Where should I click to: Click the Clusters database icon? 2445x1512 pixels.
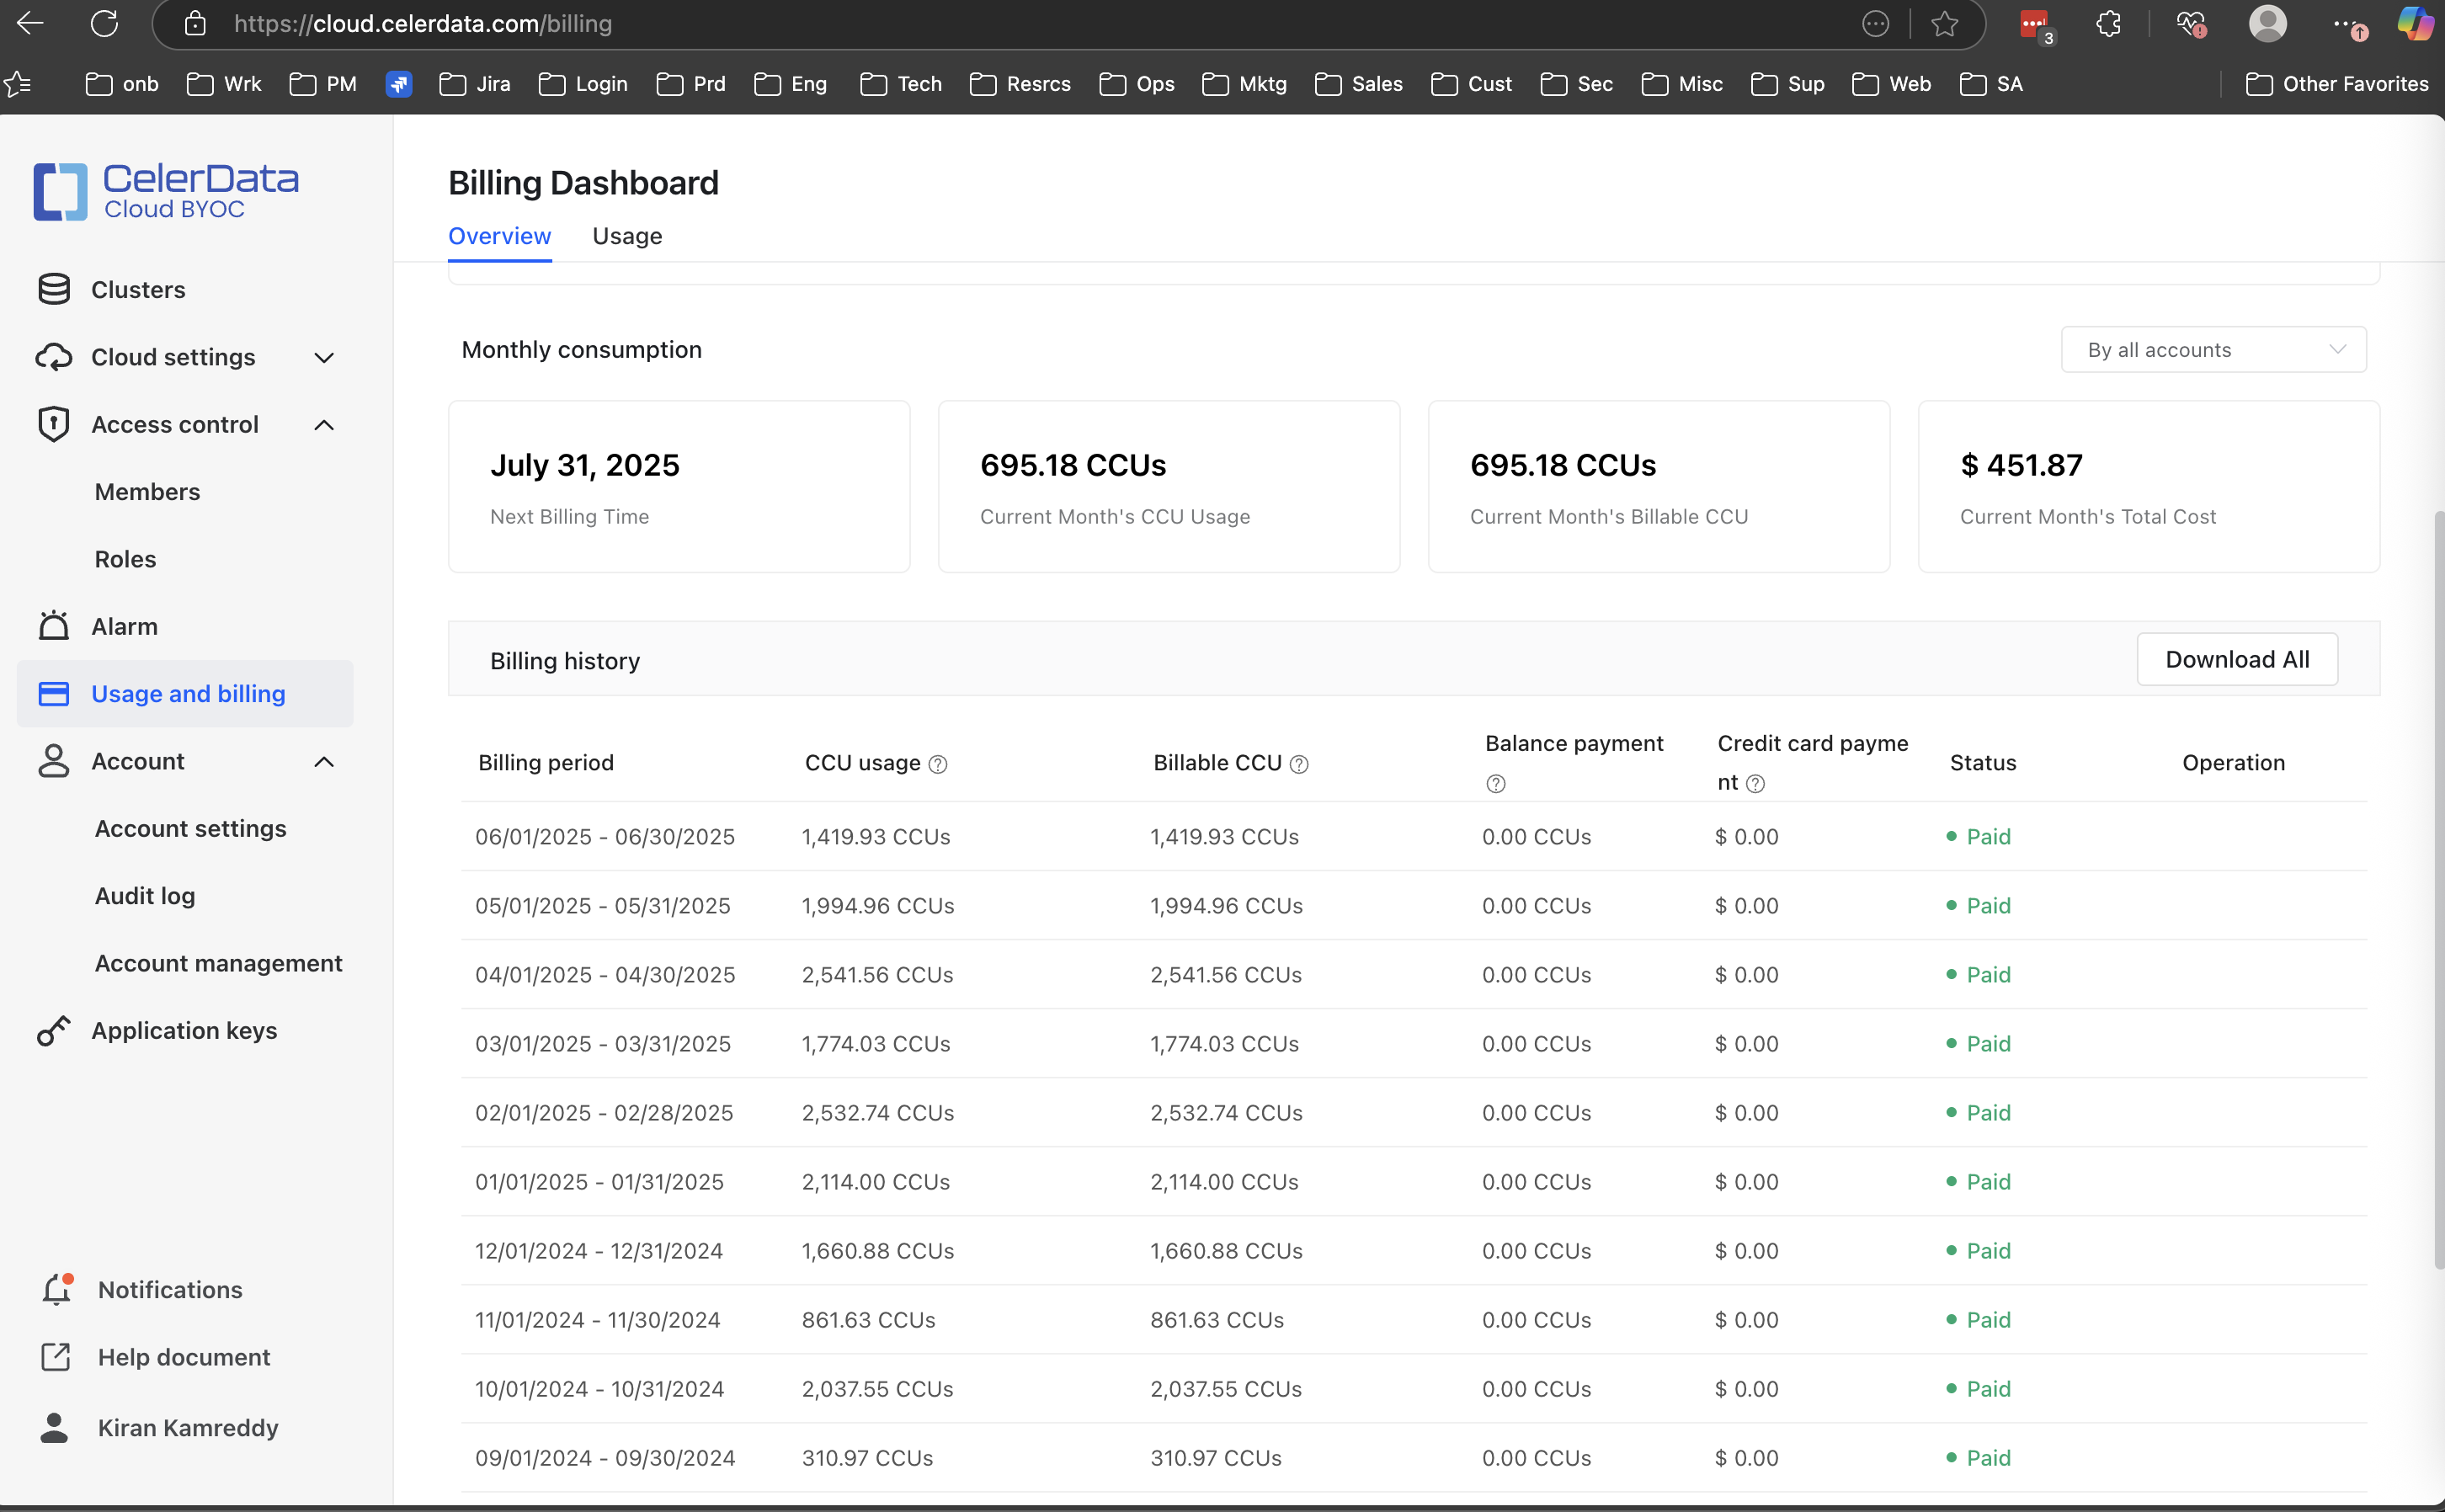tap(53, 290)
